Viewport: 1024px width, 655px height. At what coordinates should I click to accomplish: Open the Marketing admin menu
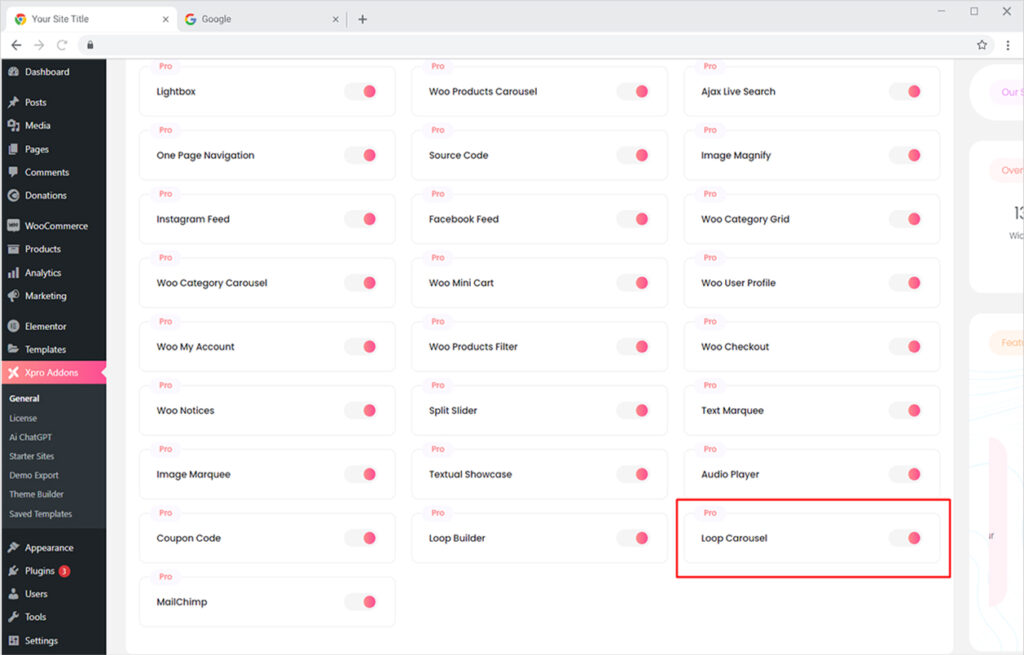tap(45, 296)
